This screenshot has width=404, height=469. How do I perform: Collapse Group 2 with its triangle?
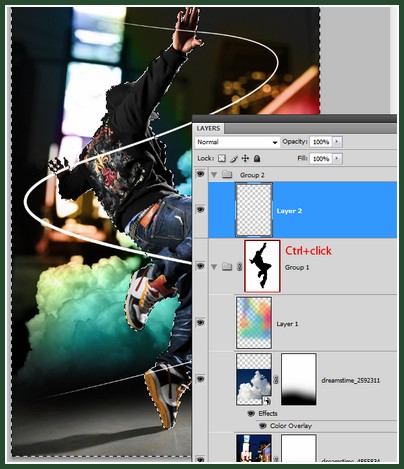click(214, 174)
